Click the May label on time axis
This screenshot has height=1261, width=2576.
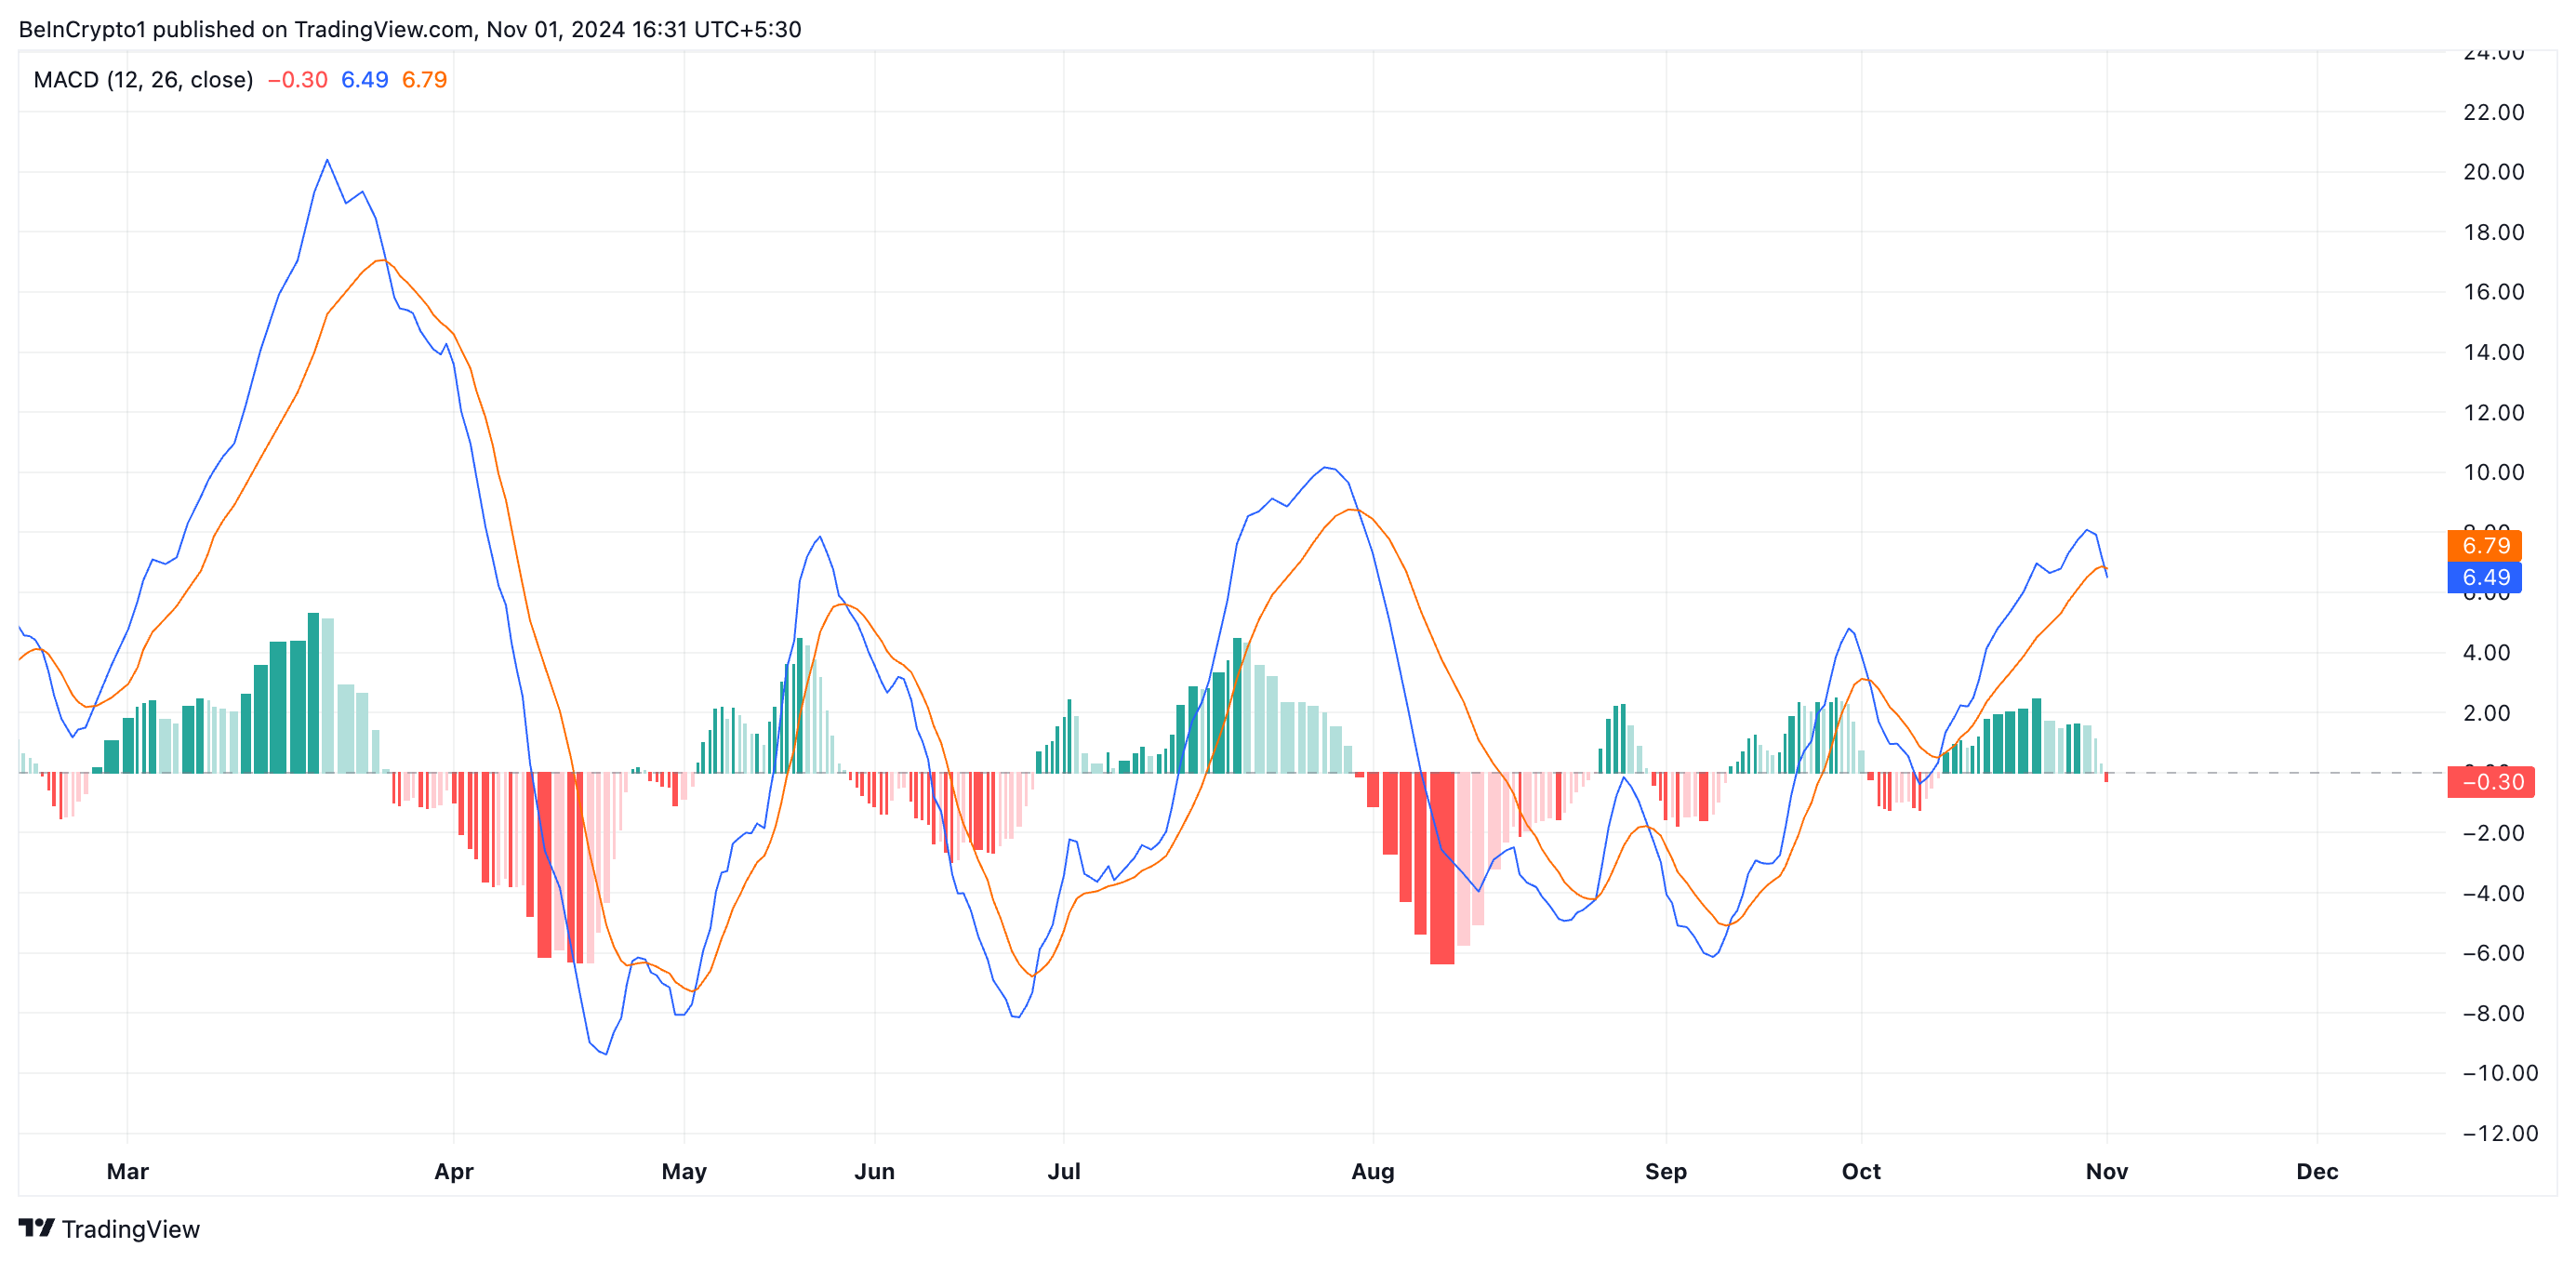pos(684,1171)
